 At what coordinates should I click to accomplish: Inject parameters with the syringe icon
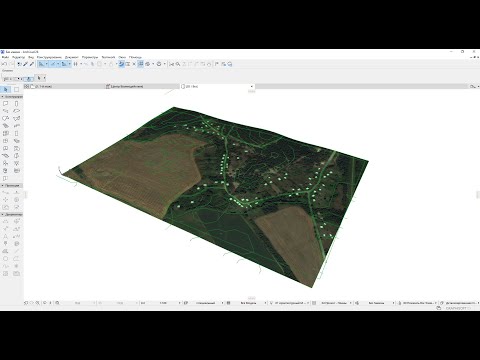pos(32,64)
